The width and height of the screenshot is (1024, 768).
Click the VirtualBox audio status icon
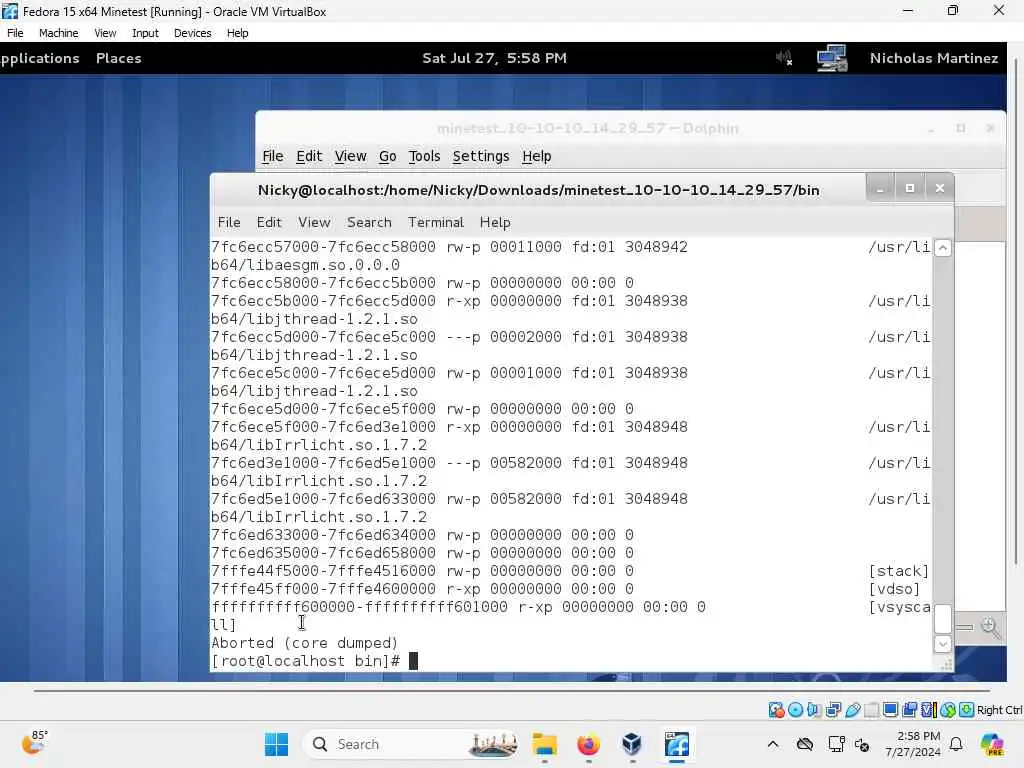click(814, 710)
